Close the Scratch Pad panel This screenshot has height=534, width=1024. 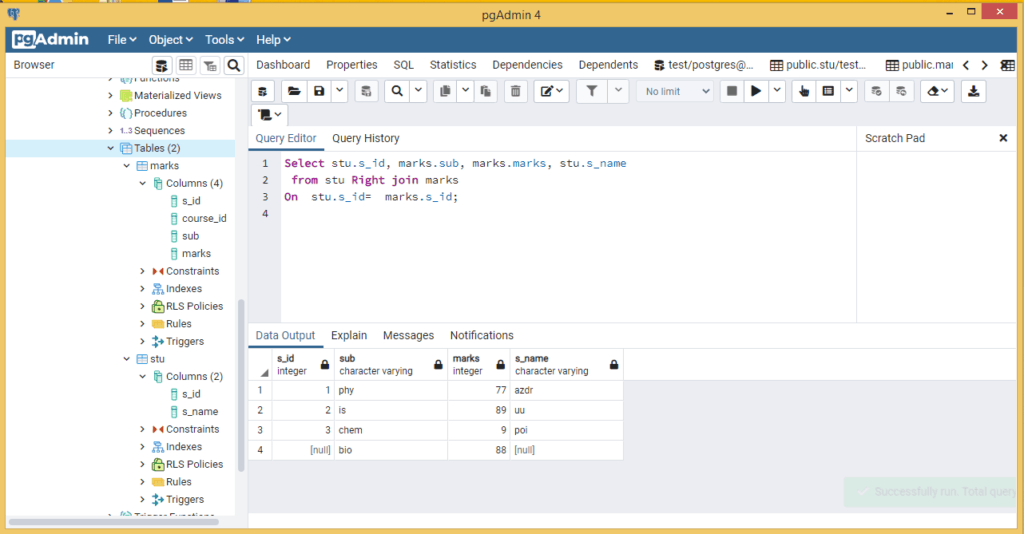(1003, 138)
